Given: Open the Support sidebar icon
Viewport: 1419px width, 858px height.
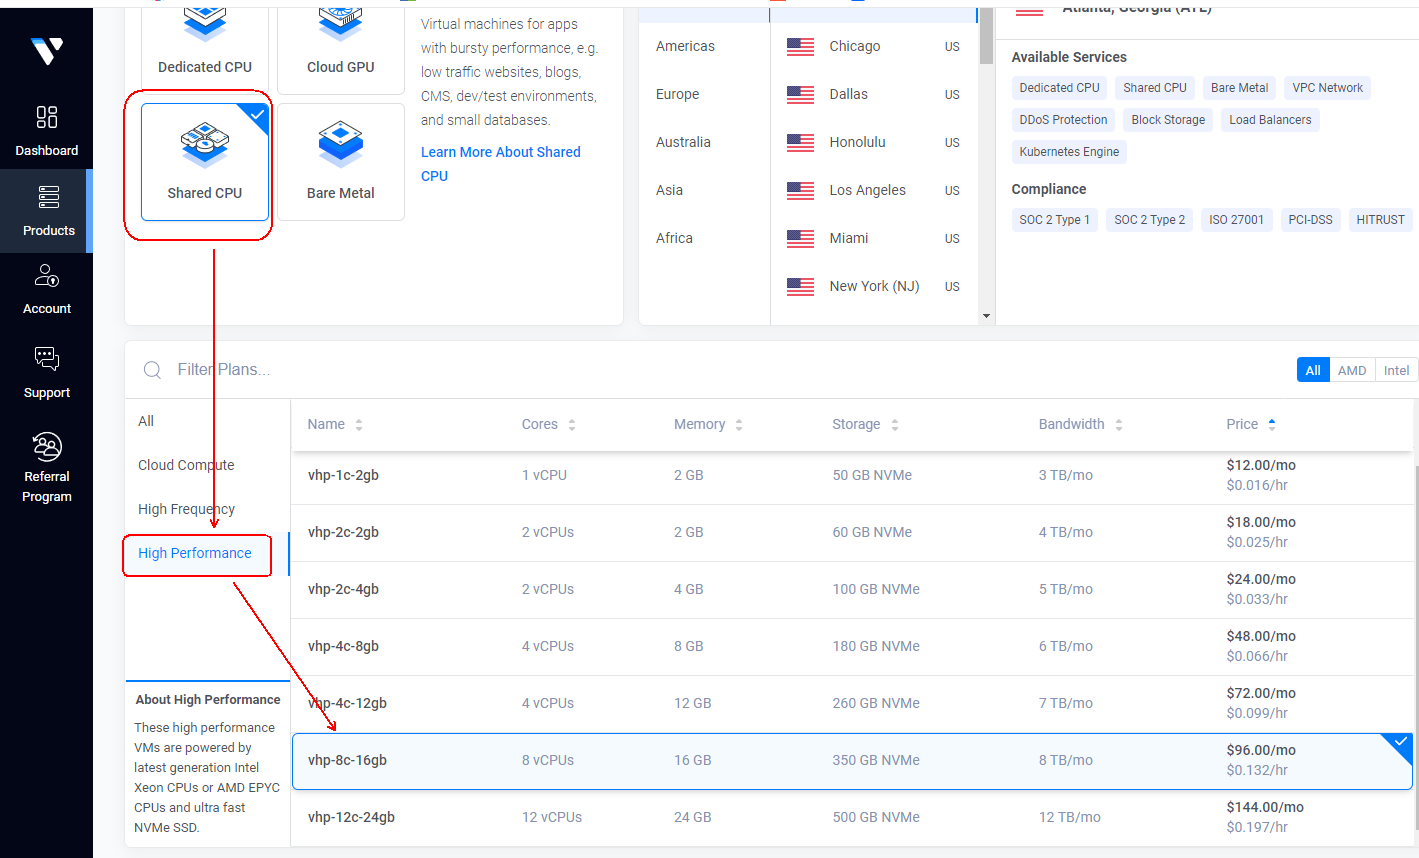Looking at the screenshot, I should coord(47,358).
